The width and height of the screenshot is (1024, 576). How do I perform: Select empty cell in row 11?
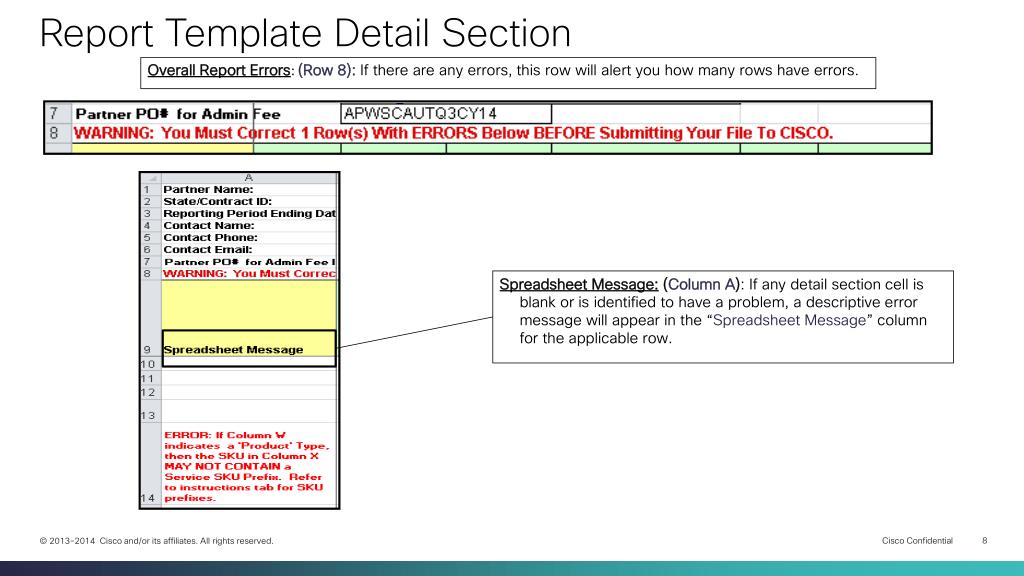coord(249,378)
